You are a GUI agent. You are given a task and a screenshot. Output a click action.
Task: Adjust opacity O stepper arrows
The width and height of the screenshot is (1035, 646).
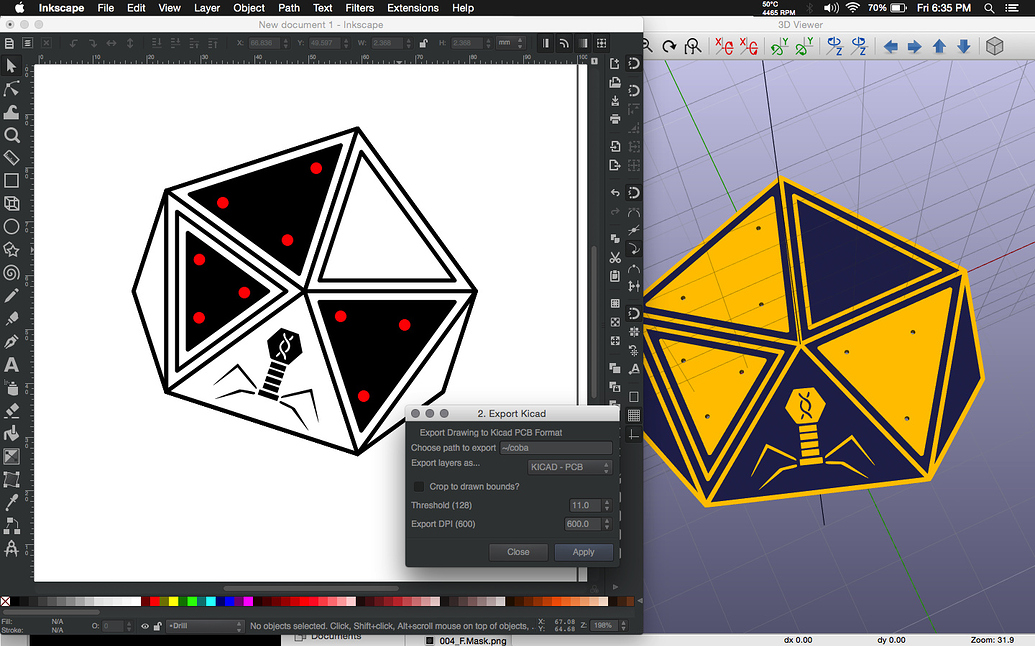(x=129, y=626)
